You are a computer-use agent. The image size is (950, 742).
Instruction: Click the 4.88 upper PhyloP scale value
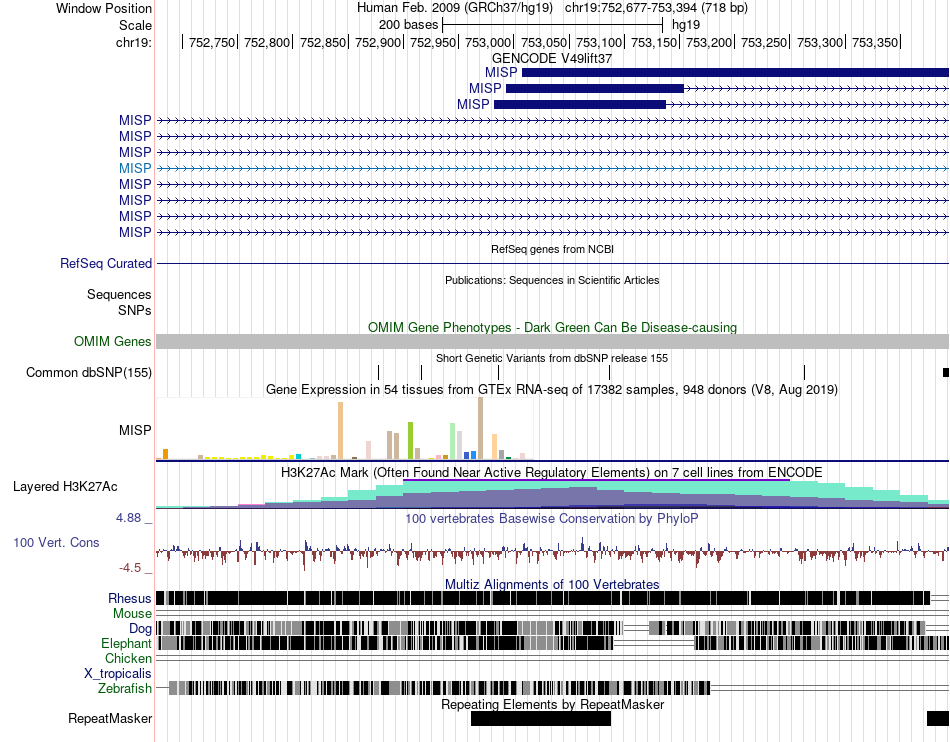(128, 518)
